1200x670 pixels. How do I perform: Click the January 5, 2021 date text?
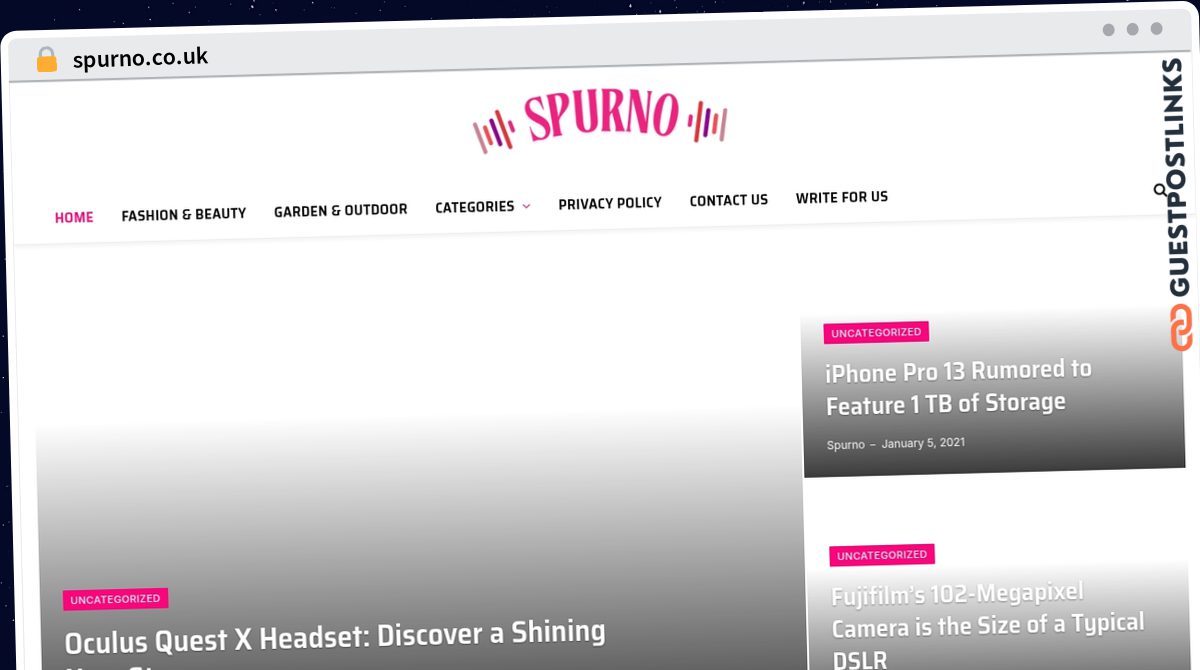923,442
